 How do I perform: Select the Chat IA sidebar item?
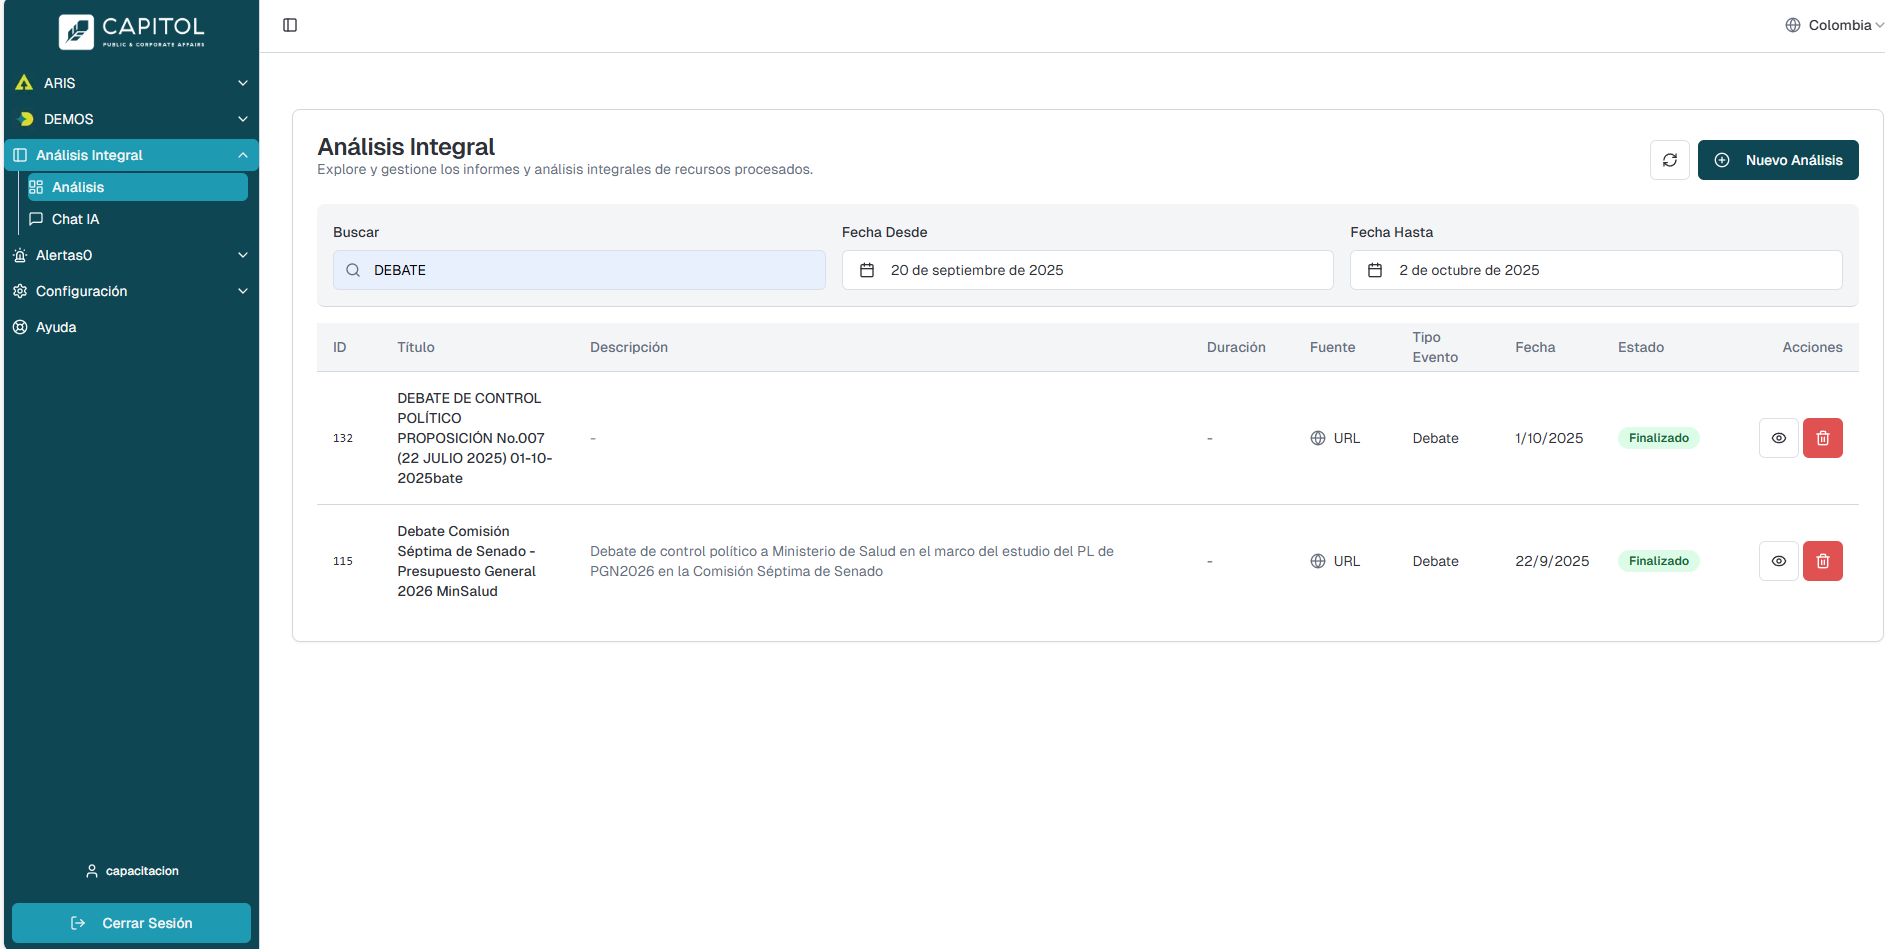point(75,219)
